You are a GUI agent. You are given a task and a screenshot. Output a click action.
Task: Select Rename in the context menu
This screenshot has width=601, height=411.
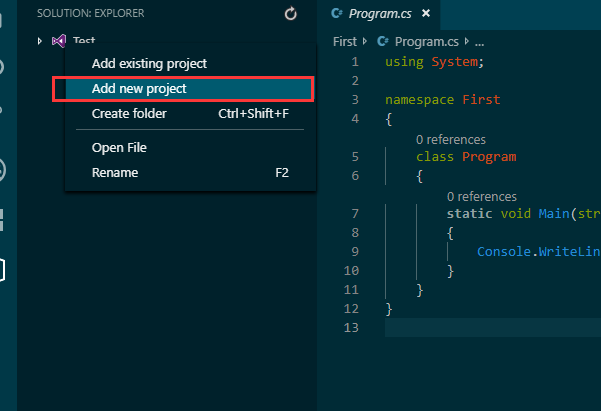click(x=115, y=173)
